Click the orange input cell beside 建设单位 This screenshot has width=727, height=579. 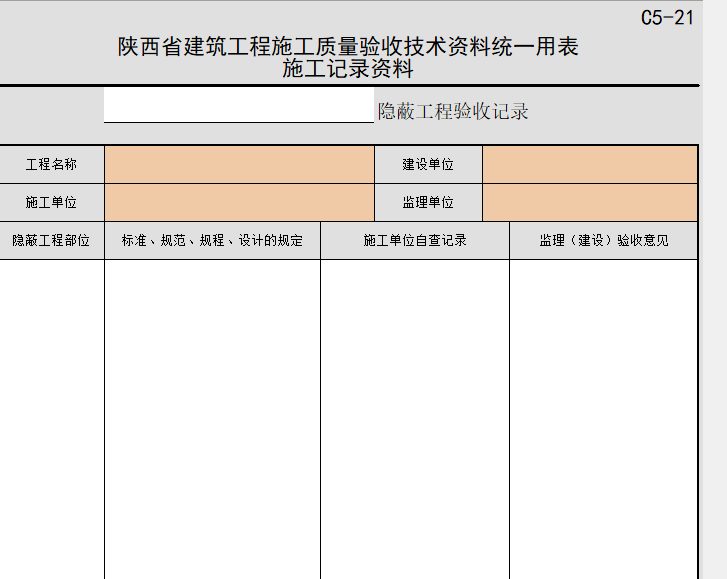589,165
